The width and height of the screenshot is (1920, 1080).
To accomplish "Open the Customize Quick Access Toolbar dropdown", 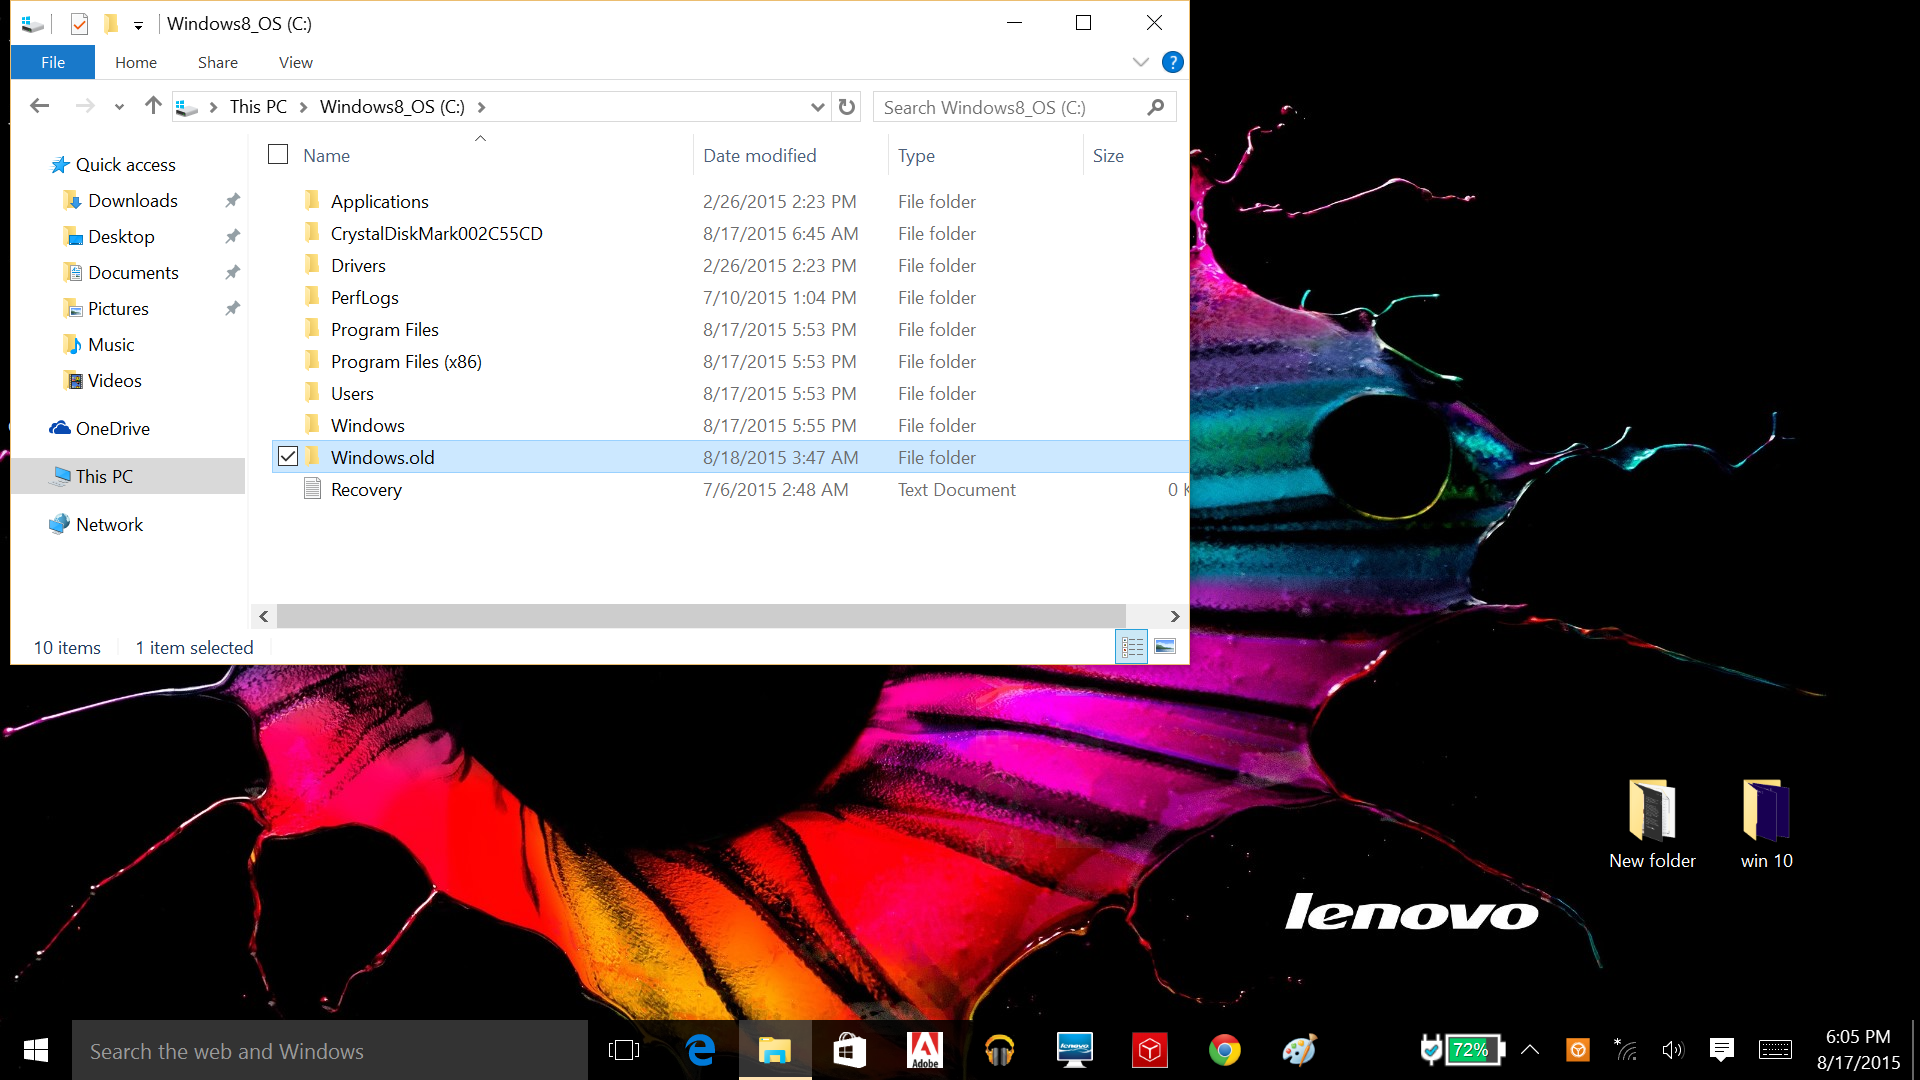I will [x=138, y=24].
